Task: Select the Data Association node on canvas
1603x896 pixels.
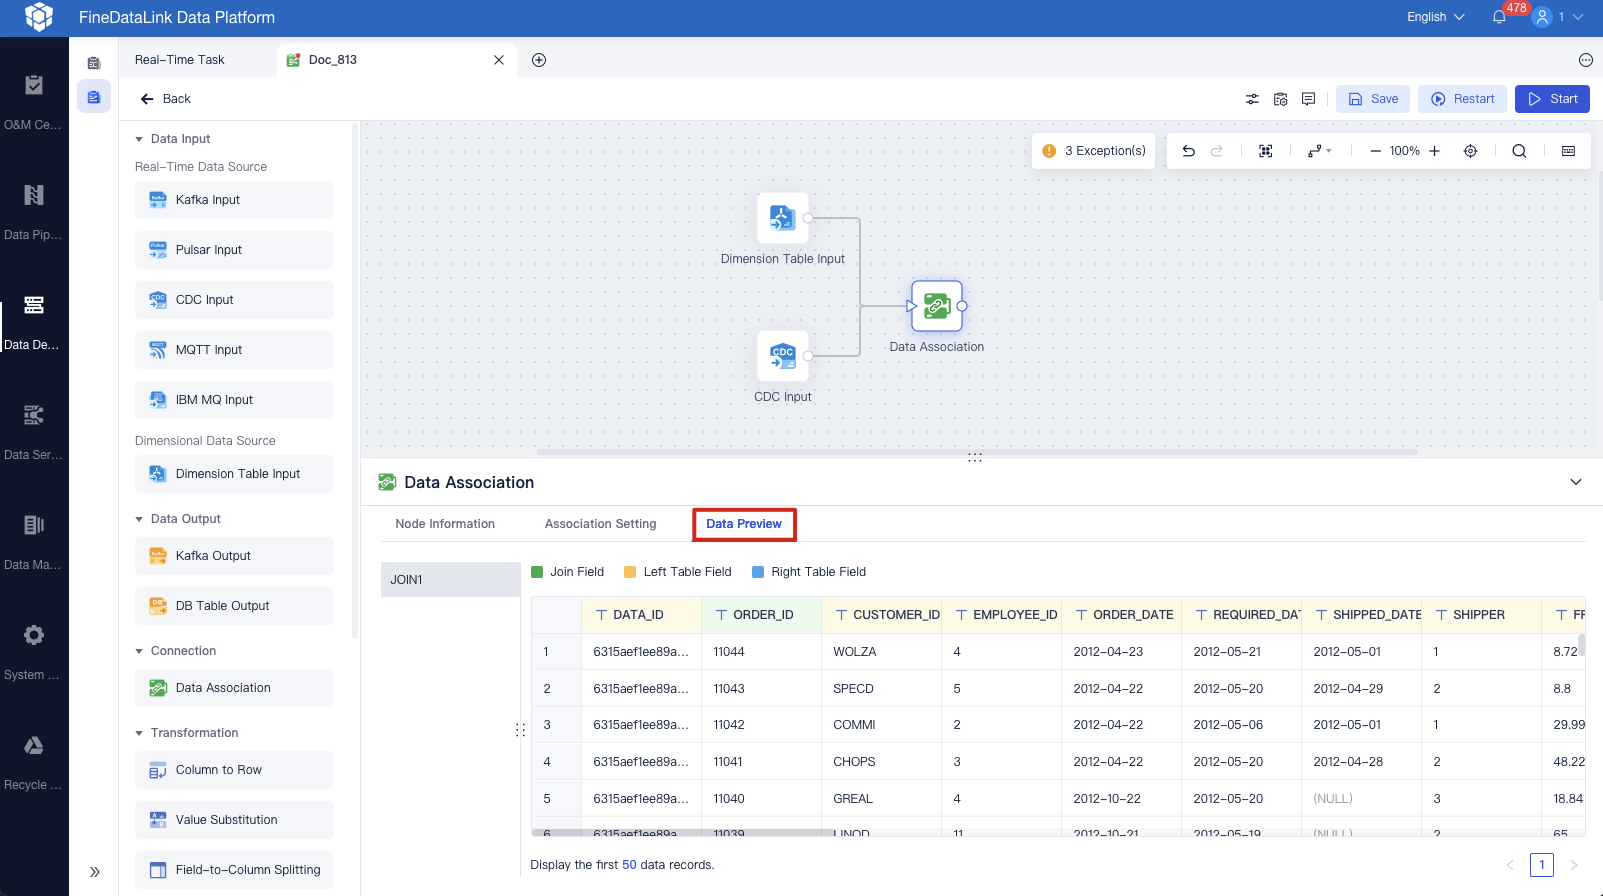Action: click(937, 306)
